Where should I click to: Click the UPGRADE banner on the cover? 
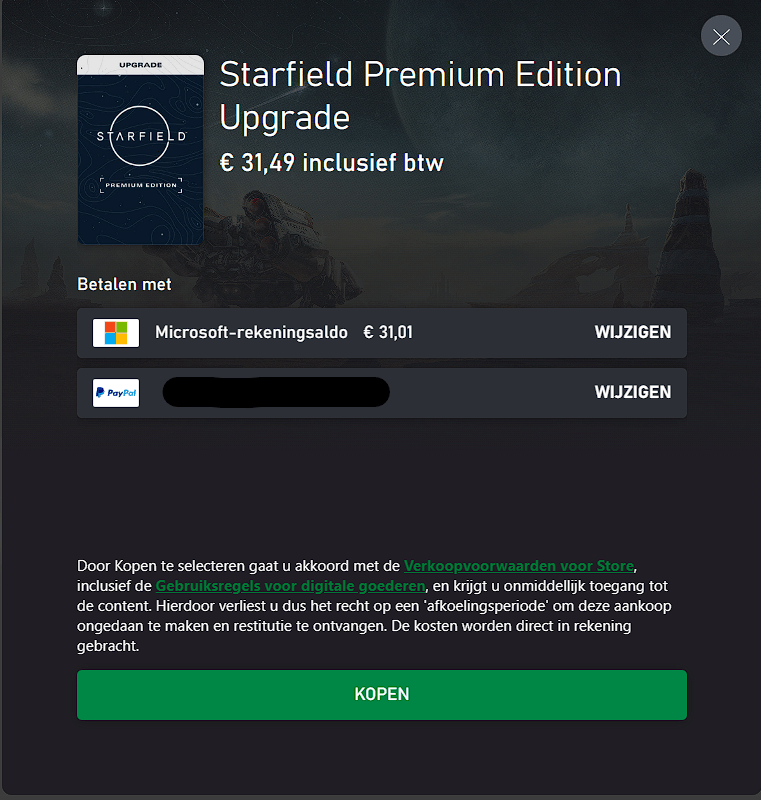[141, 65]
